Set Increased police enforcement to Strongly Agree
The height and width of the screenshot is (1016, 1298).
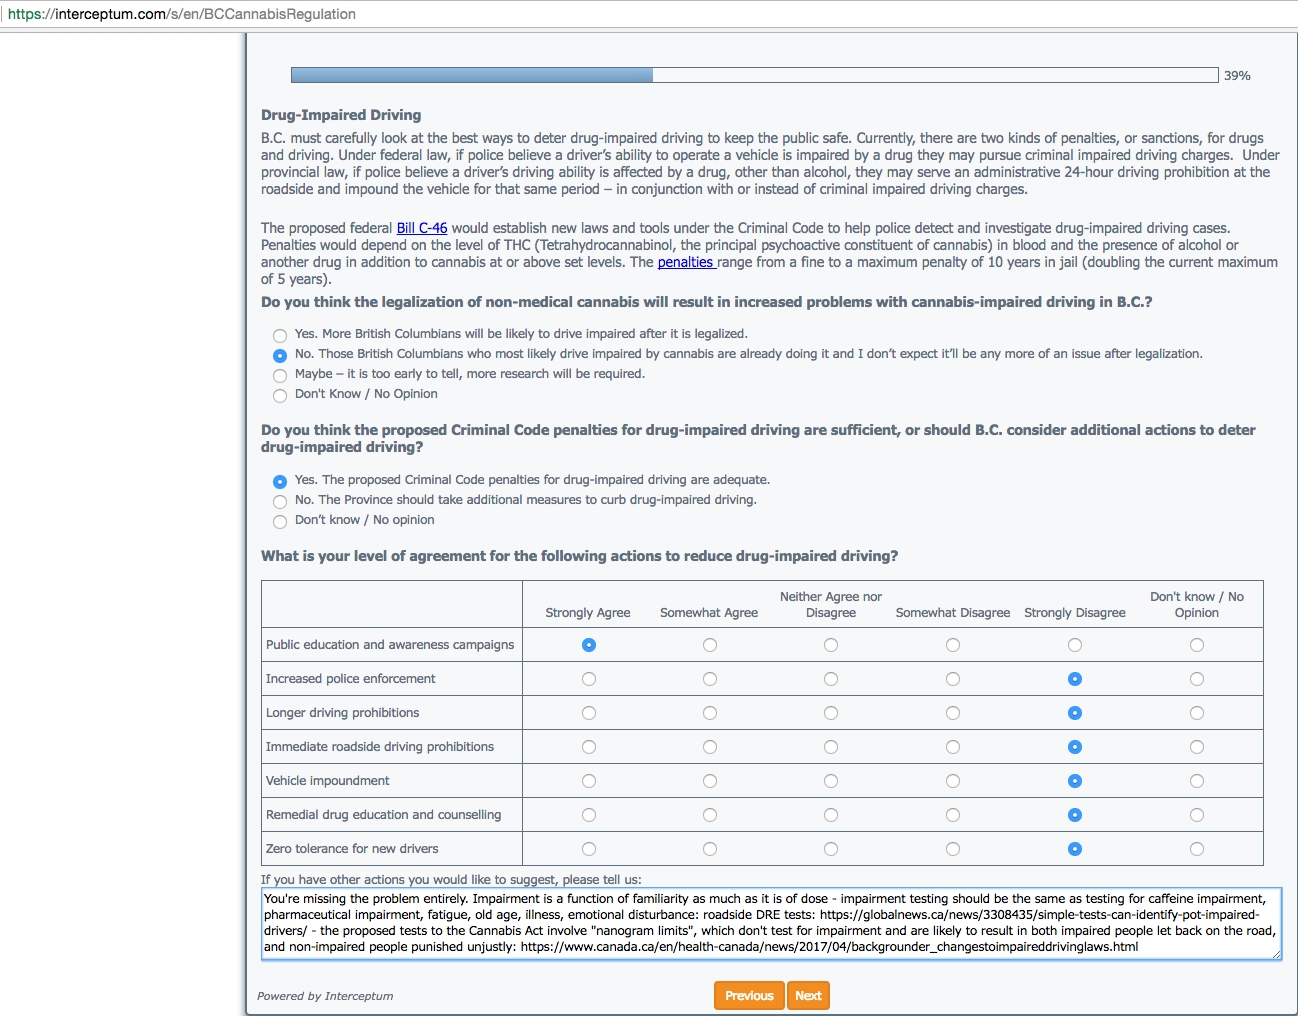pos(589,679)
